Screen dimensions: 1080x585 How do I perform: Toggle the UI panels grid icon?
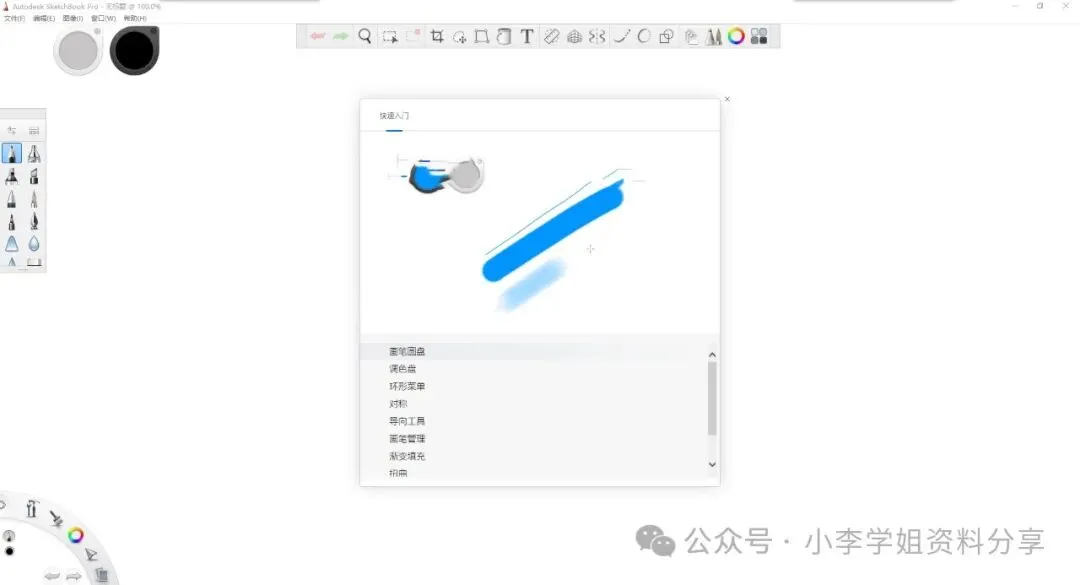pyautogui.click(x=759, y=37)
